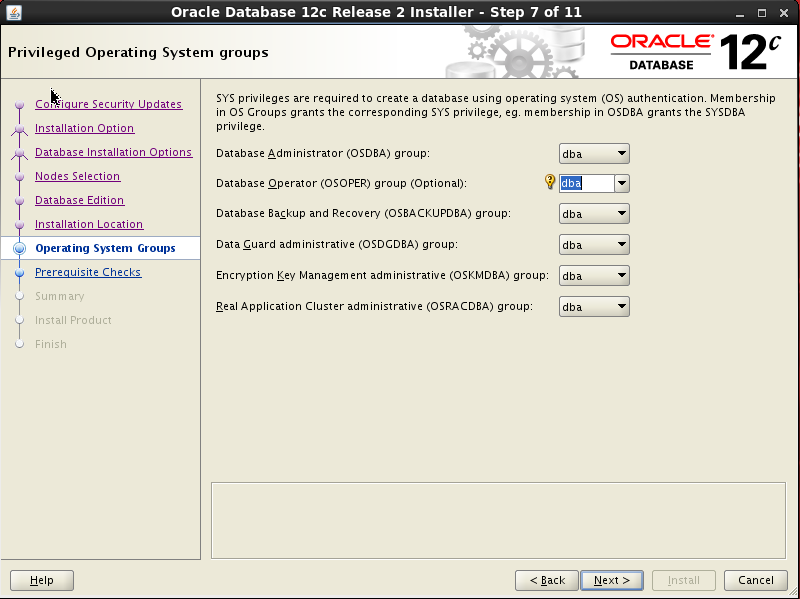
Task: Click the Summary step indicator circle
Action: click(x=20, y=296)
